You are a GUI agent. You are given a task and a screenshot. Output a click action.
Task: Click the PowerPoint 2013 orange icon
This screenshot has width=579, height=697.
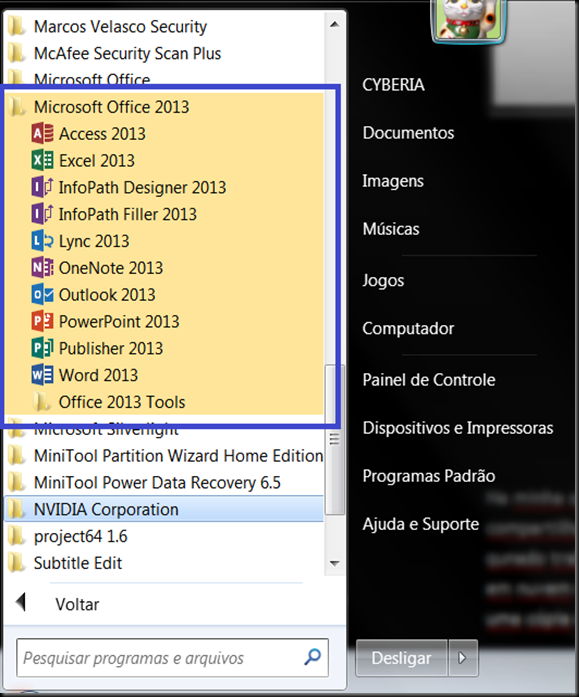pyautogui.click(x=43, y=321)
